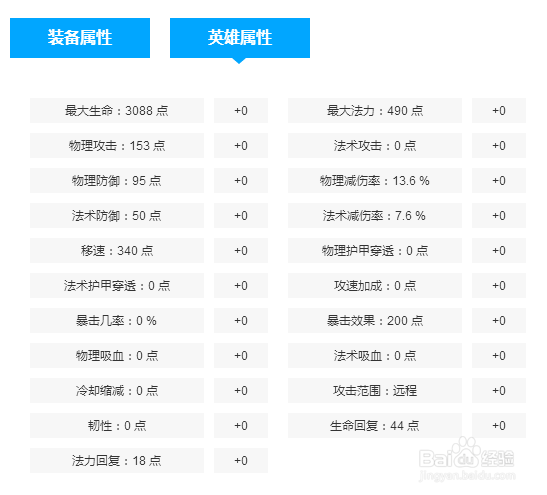Click the 法力回复：18 点 cell
The height and width of the screenshot is (495, 547).
117,460
